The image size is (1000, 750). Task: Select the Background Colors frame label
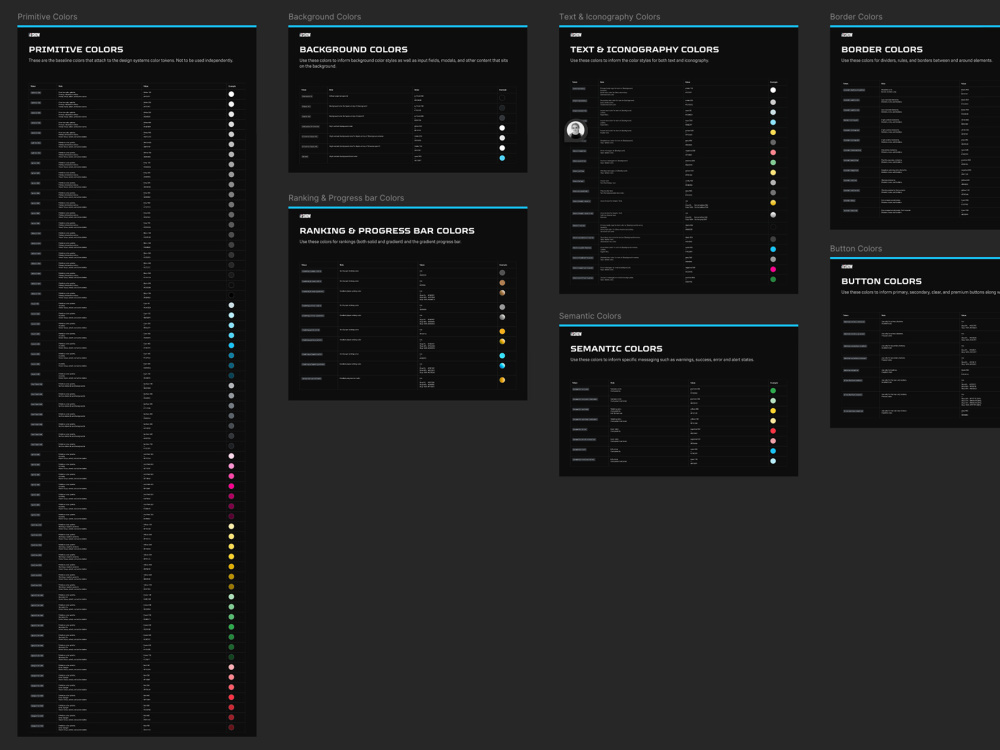point(325,17)
